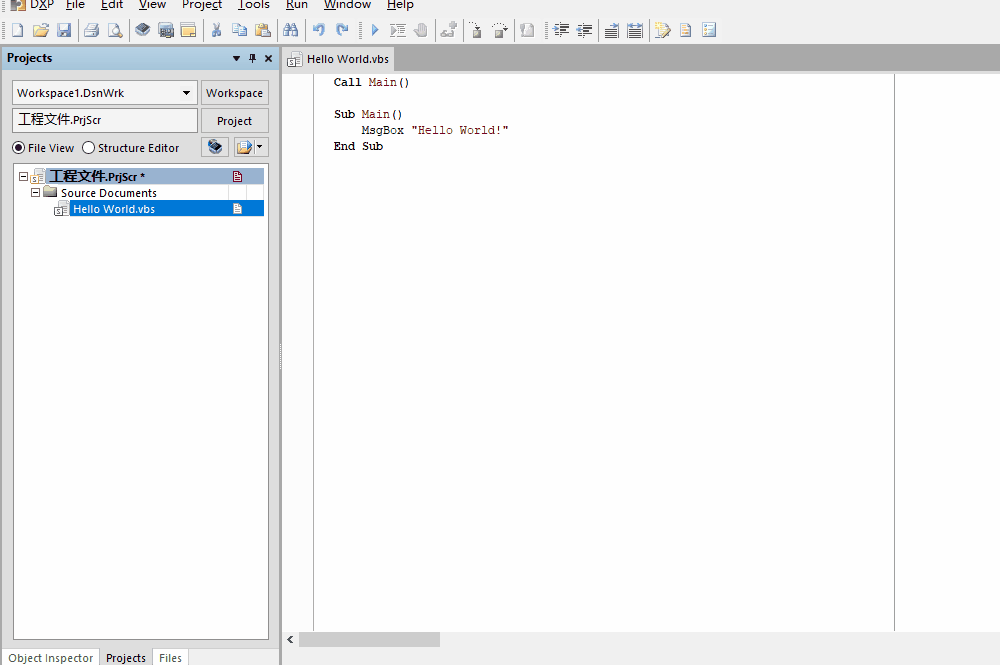The width and height of the screenshot is (1000, 665).
Task: Open folder icon in the main toolbar
Action: [40, 30]
